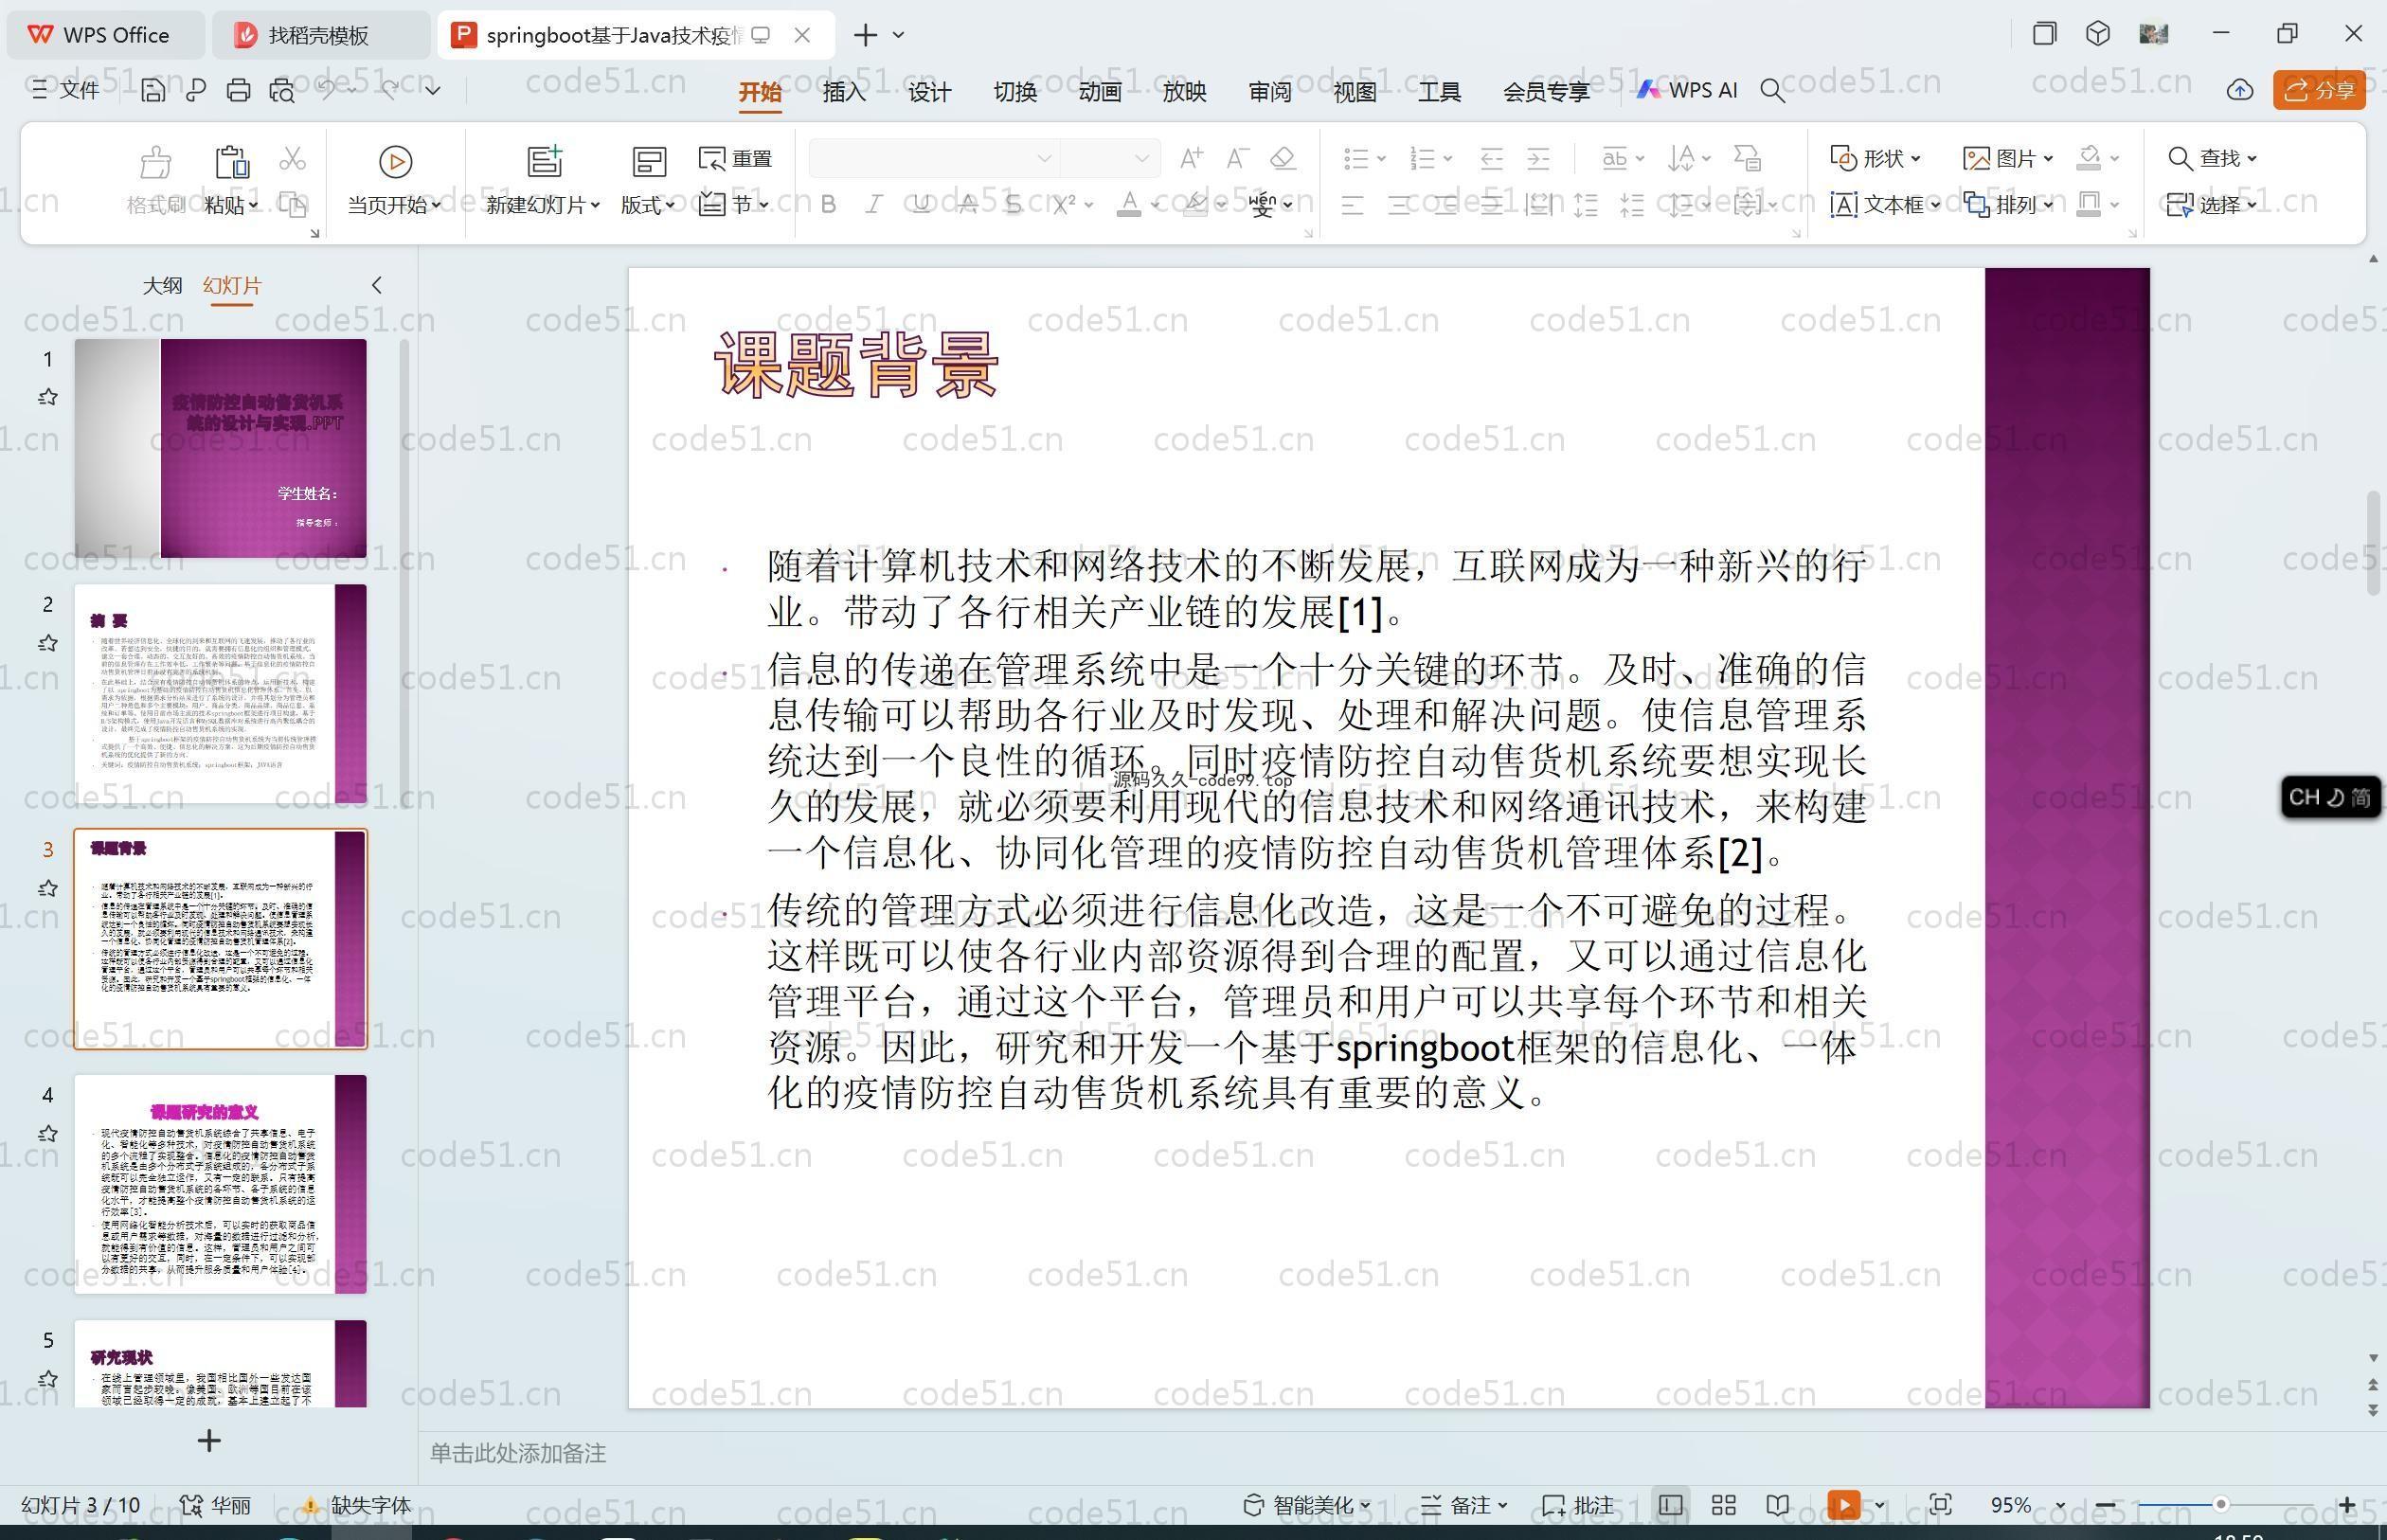Click the Reset layout button
The height and width of the screenshot is (1540, 2387).
[x=736, y=158]
